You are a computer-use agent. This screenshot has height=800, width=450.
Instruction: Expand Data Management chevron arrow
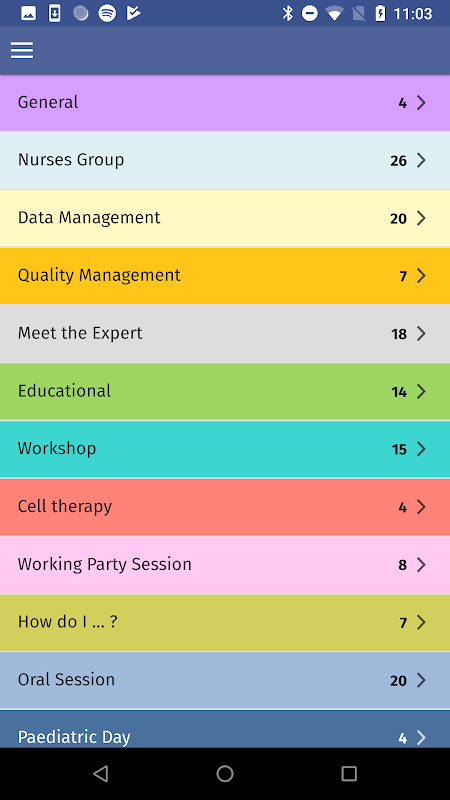coord(421,218)
